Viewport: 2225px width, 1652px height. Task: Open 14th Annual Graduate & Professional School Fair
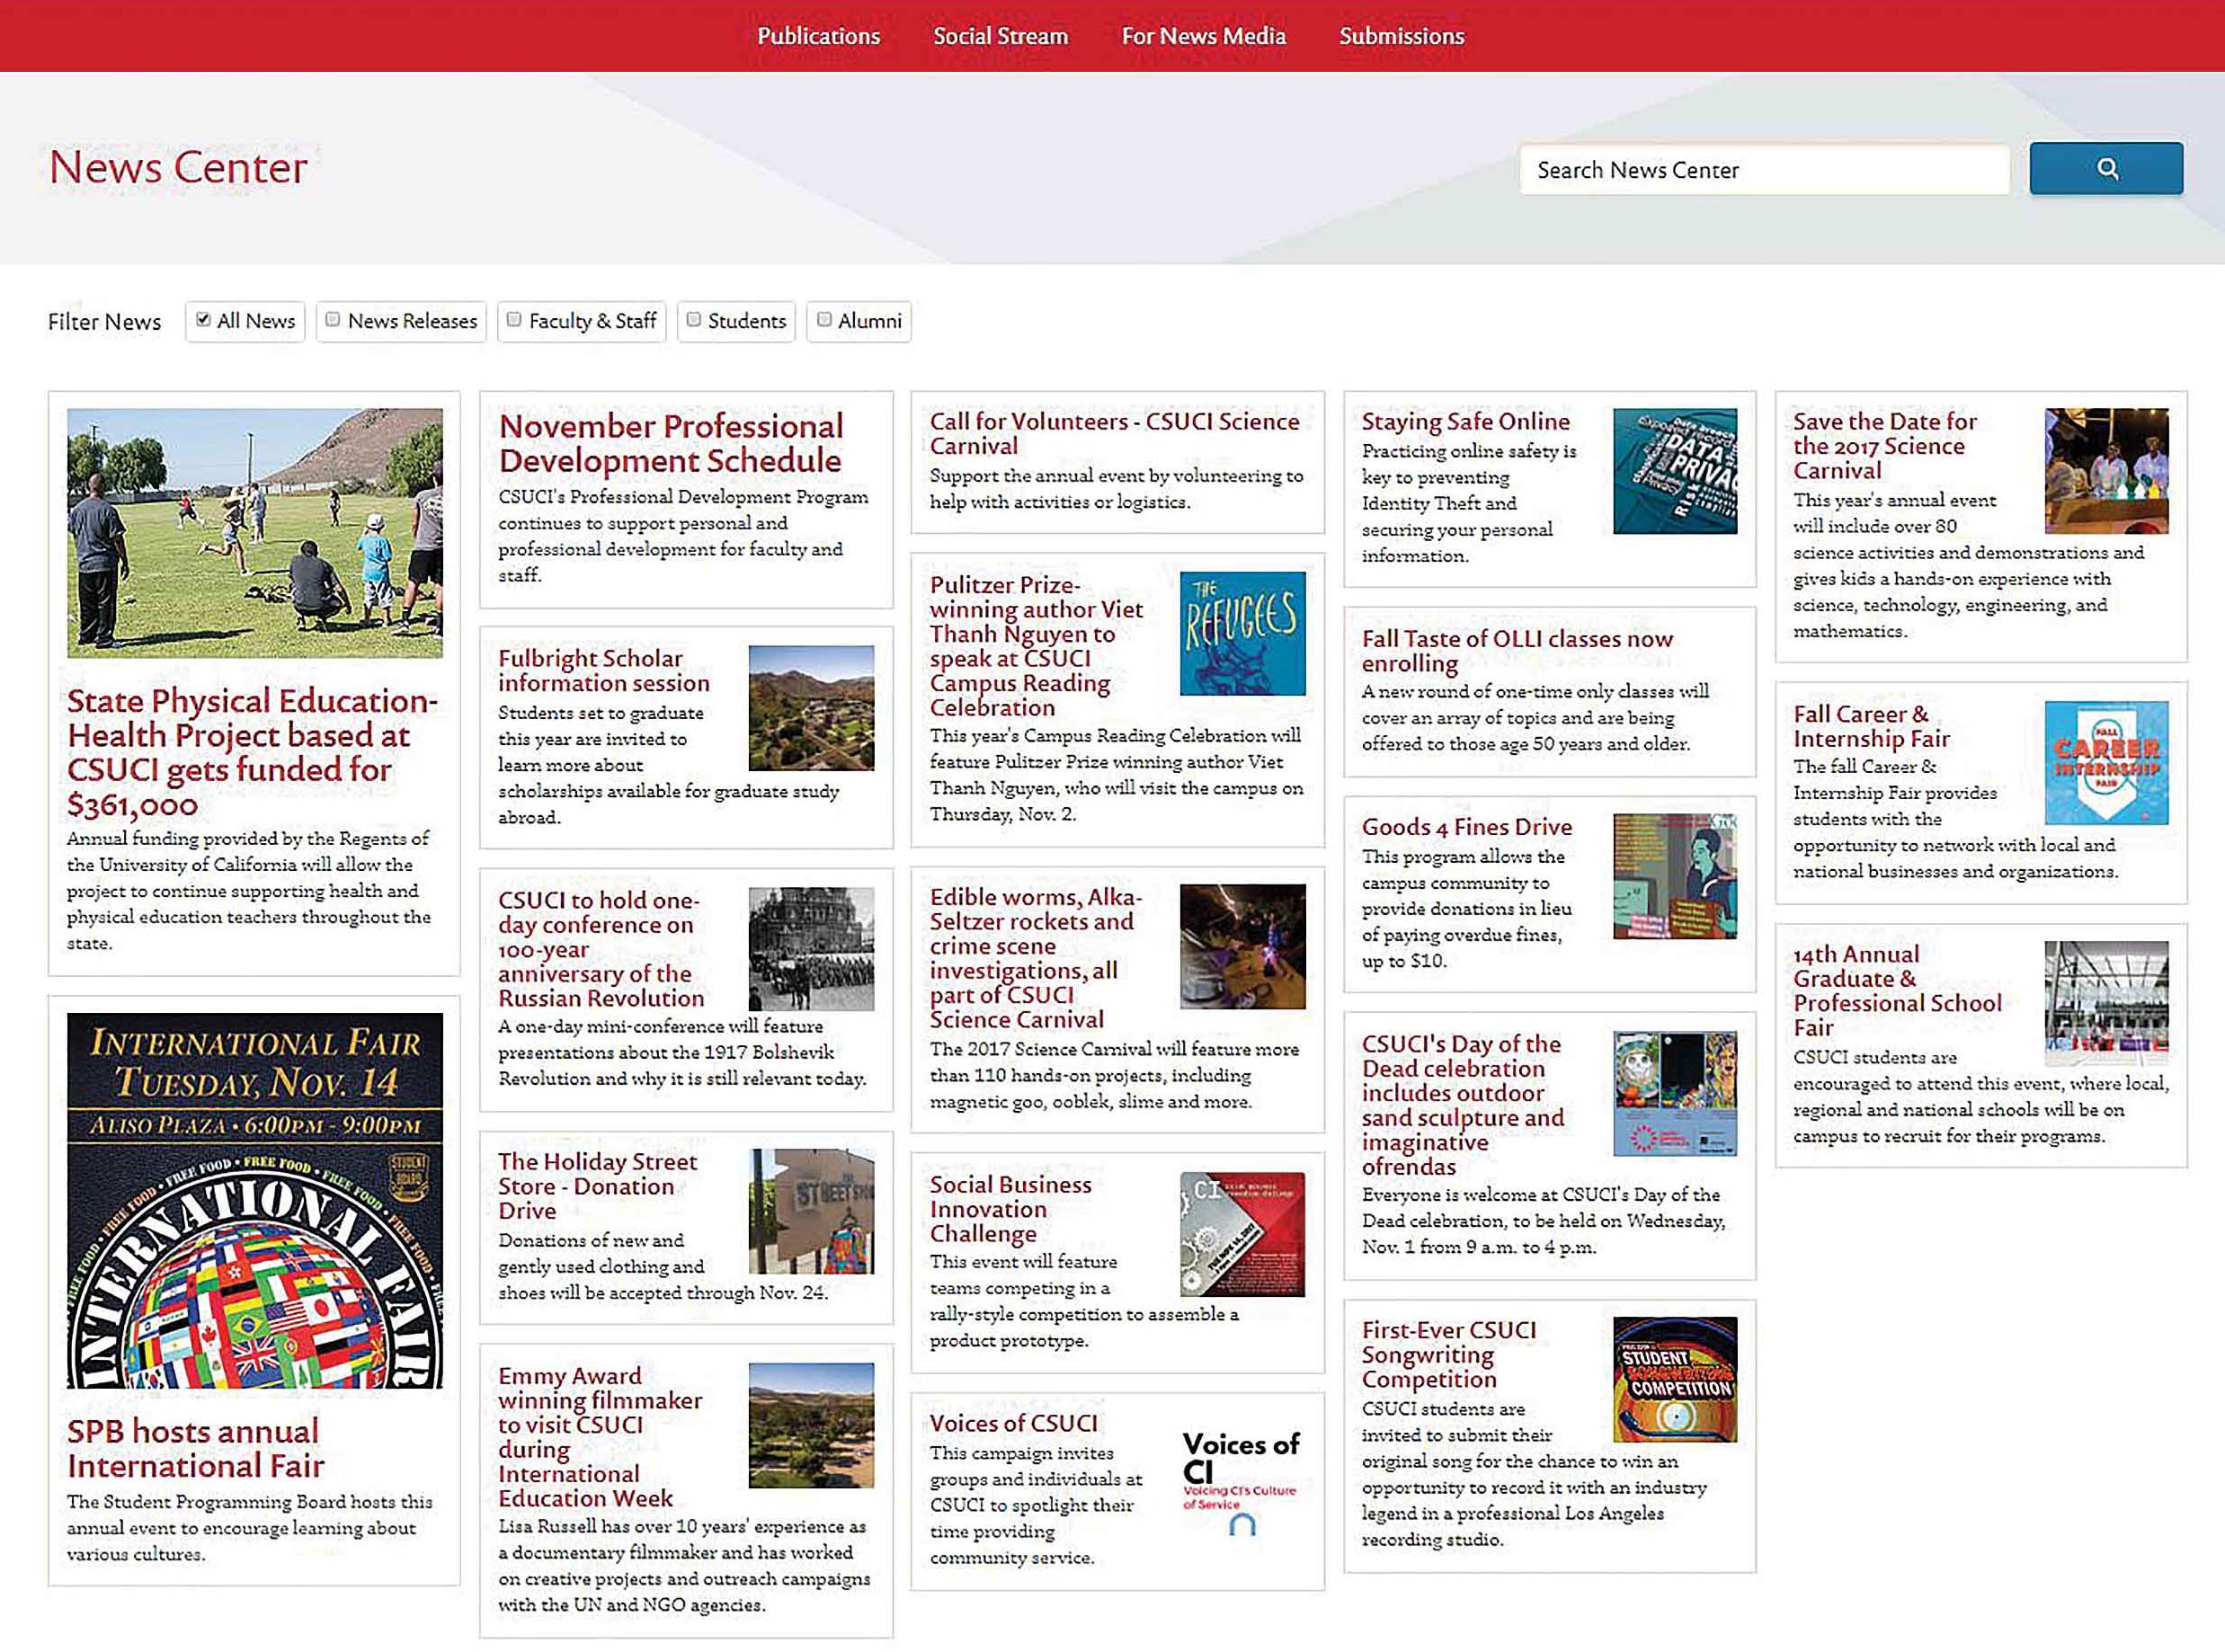pyautogui.click(x=1897, y=991)
